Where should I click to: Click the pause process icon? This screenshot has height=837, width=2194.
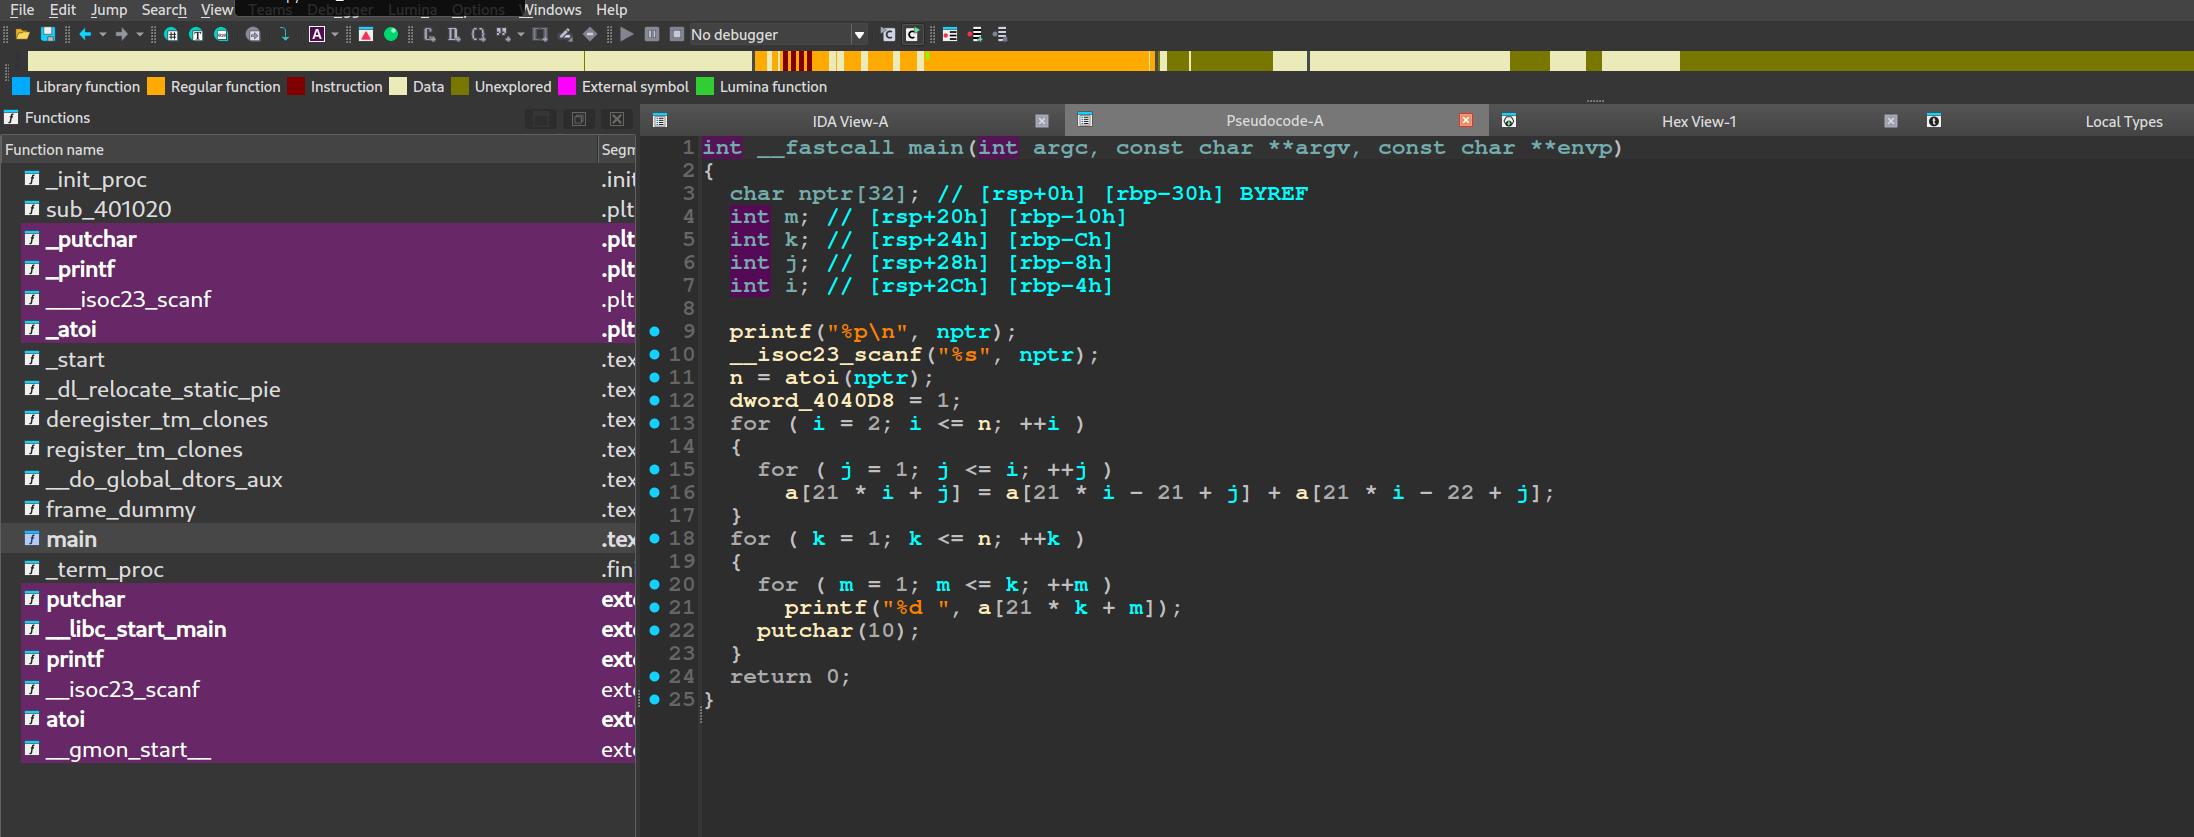point(652,34)
